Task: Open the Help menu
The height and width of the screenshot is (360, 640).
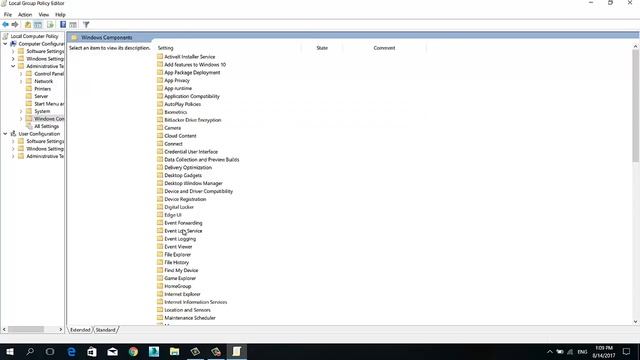Action: 60,15
